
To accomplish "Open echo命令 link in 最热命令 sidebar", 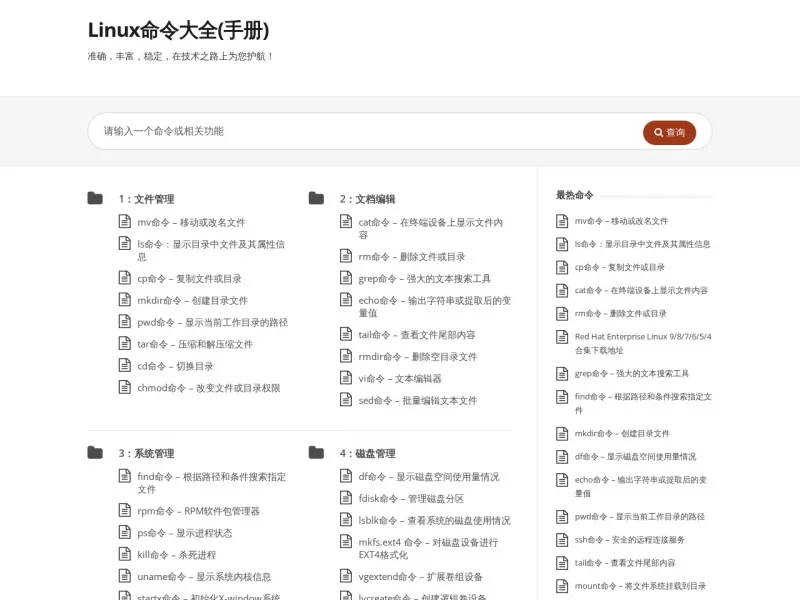I will tap(641, 486).
